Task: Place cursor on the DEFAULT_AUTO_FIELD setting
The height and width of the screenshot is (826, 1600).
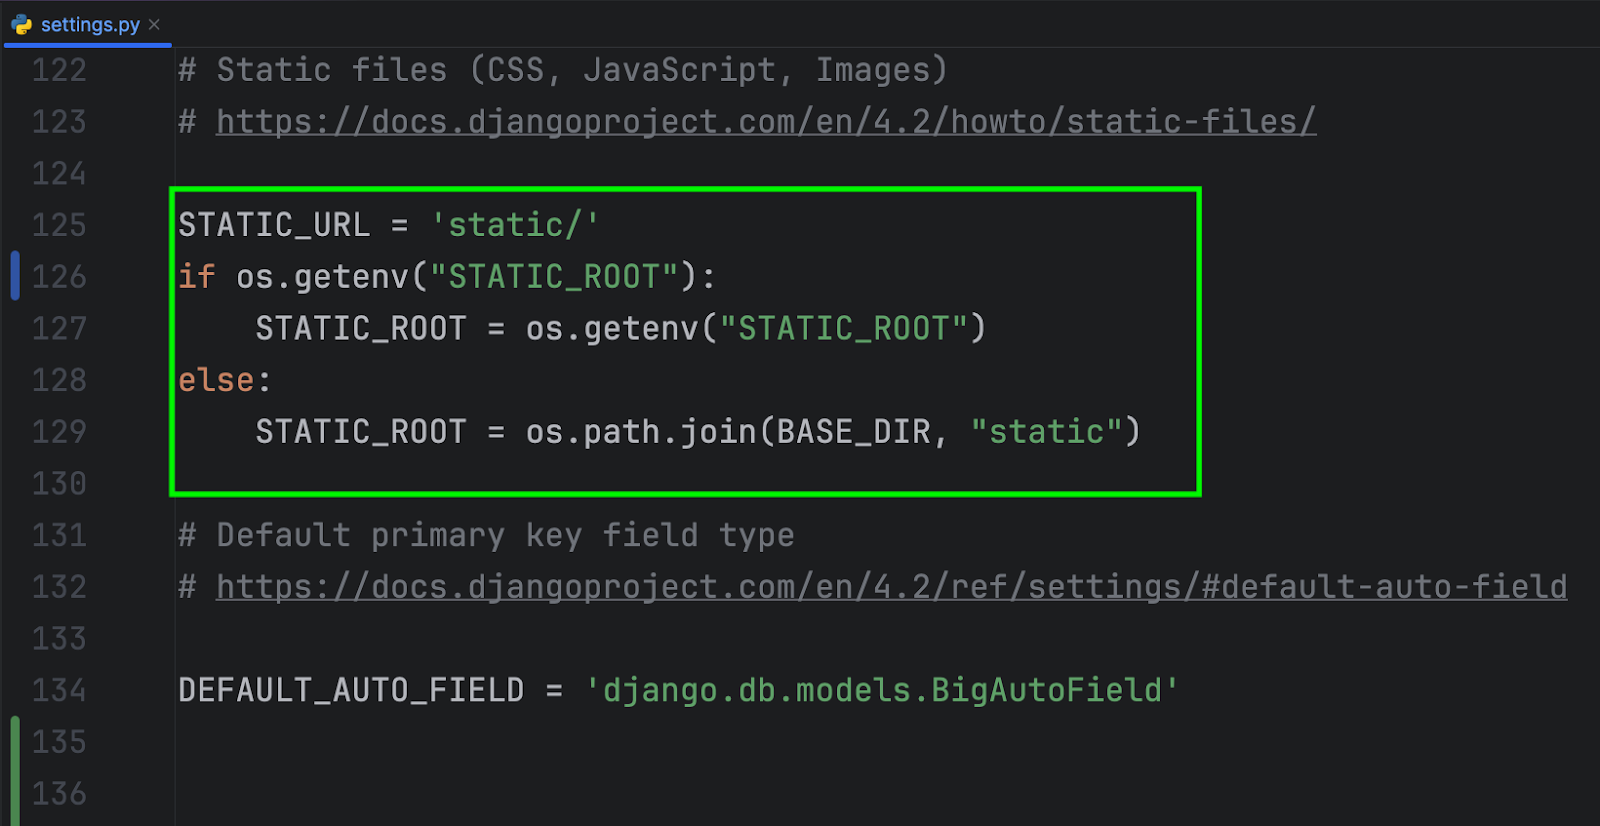Action: pos(351,690)
